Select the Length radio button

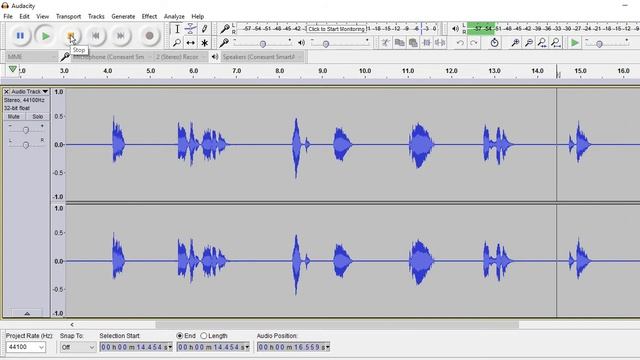(204, 336)
